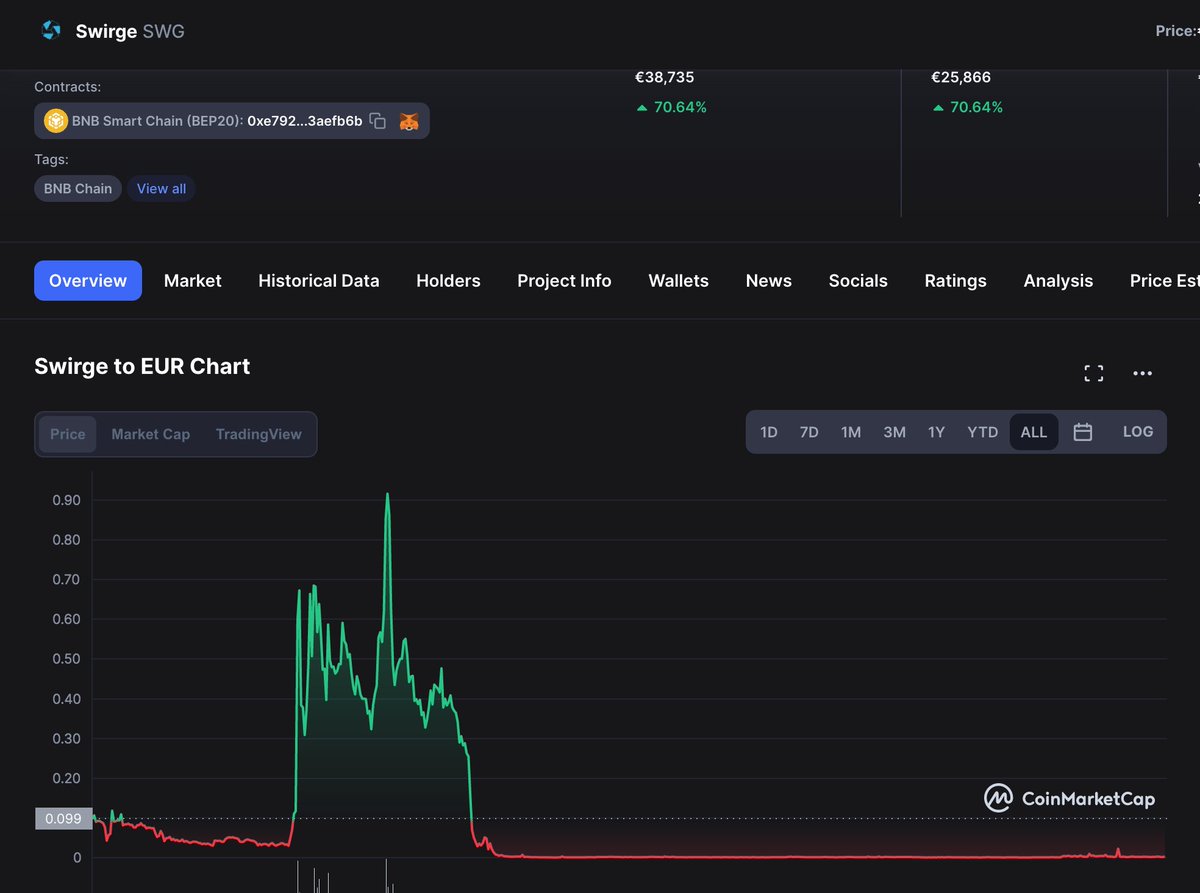Copy the BNB contract address
Image resolution: width=1200 pixels, height=893 pixels.
[378, 121]
